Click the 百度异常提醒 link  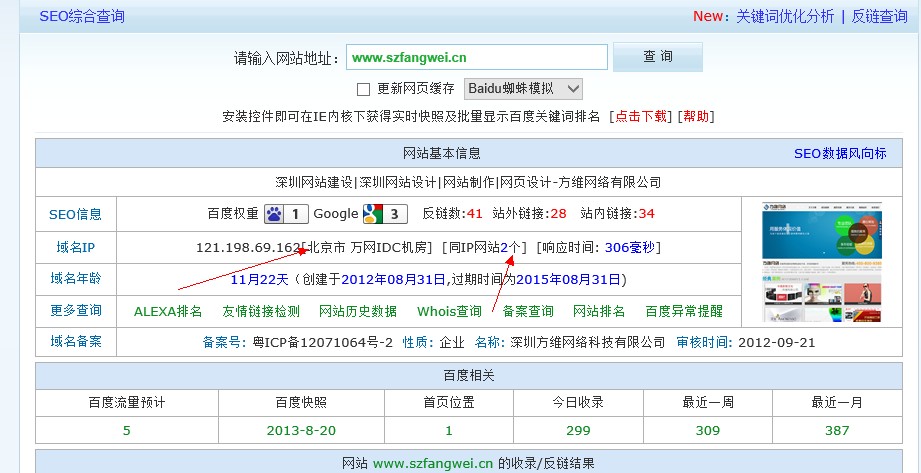pyautogui.click(x=683, y=311)
